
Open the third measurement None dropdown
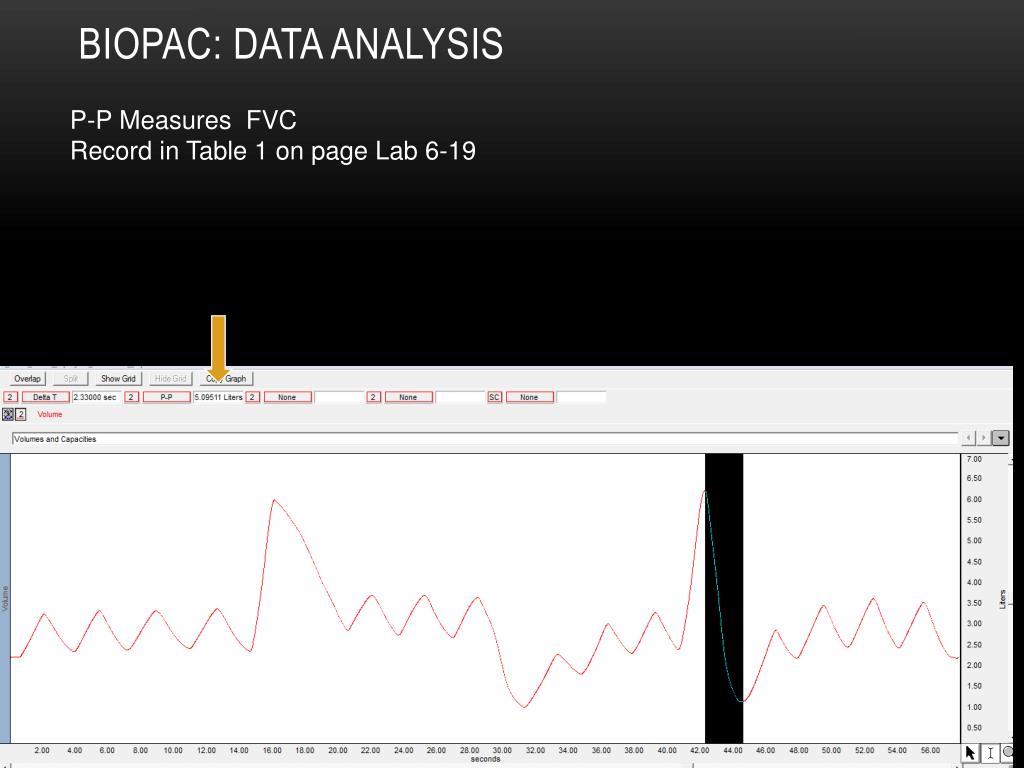point(287,397)
